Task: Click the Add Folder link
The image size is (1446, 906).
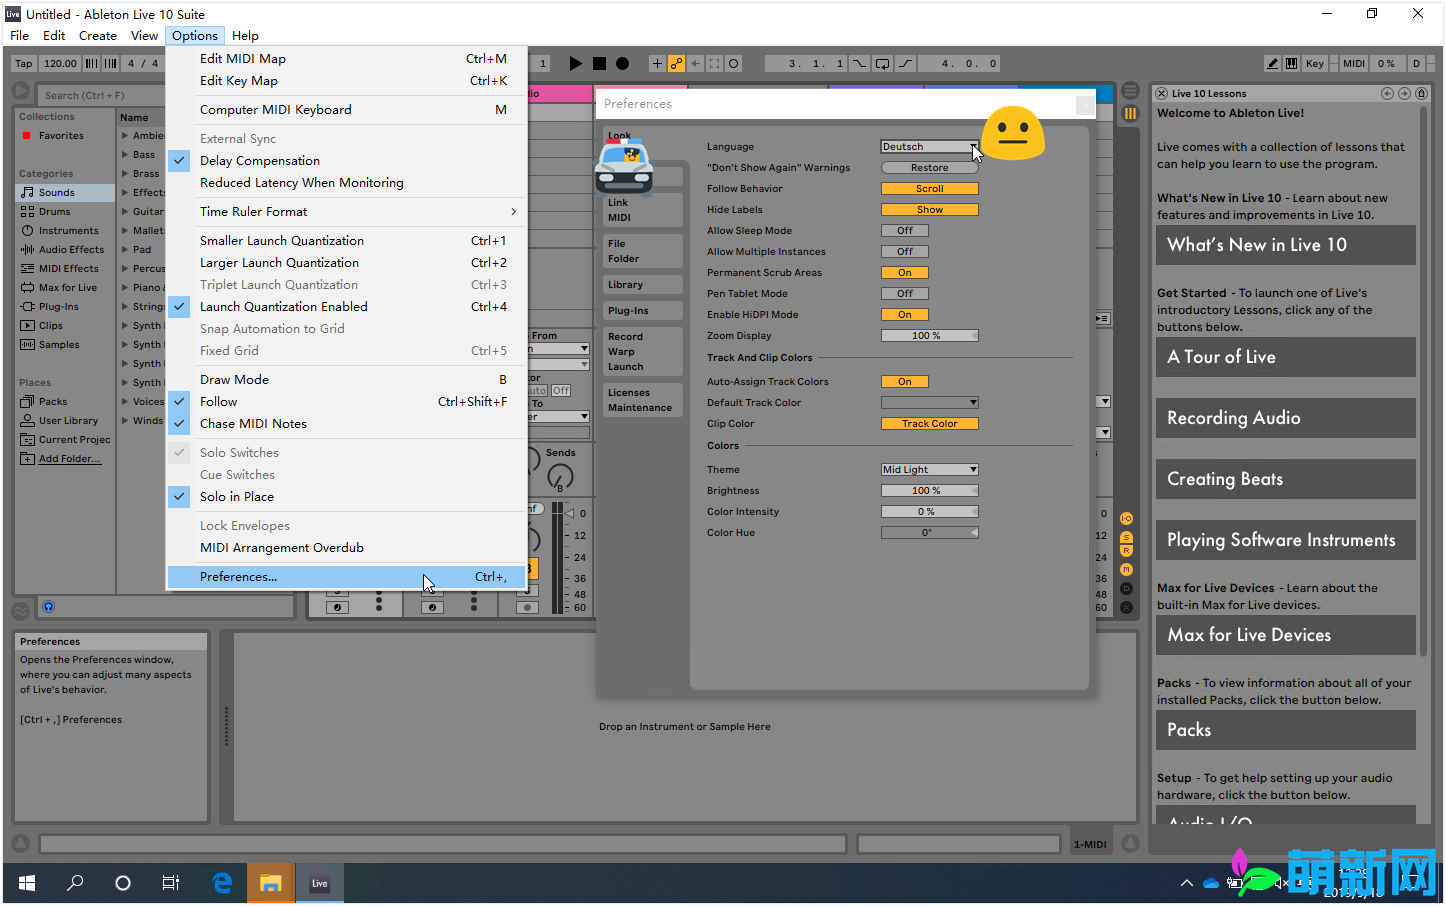Action: pyautogui.click(x=69, y=458)
